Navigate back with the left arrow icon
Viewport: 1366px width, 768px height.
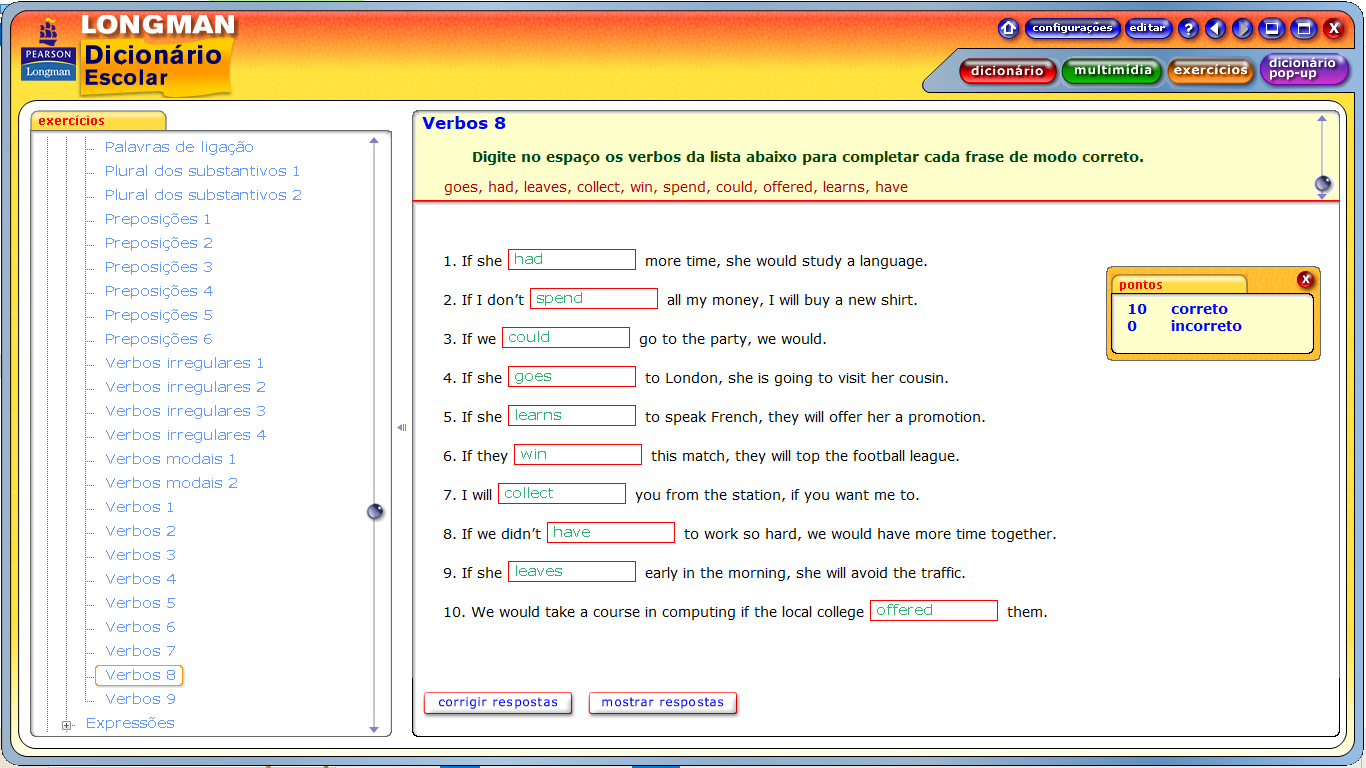point(1215,28)
